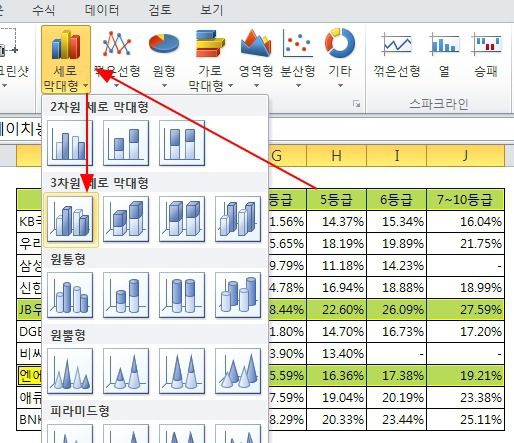This screenshot has height=443, width=514.
Task: Click cell with value 14.37%
Action: pos(336,221)
